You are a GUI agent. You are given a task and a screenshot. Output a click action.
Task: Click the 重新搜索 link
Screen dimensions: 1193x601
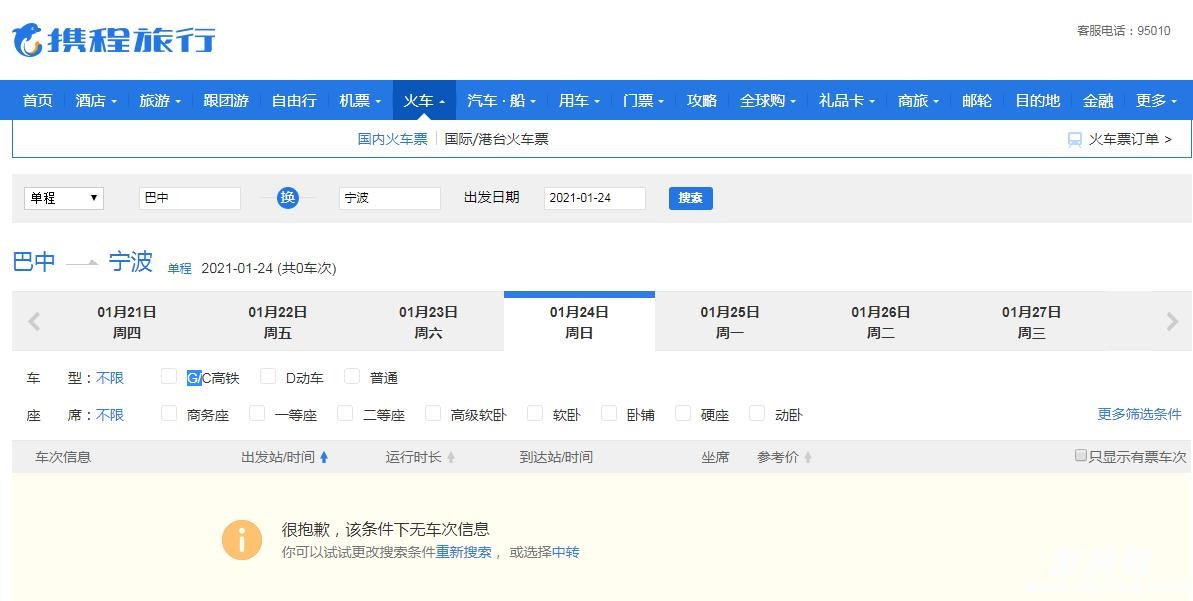tap(463, 552)
